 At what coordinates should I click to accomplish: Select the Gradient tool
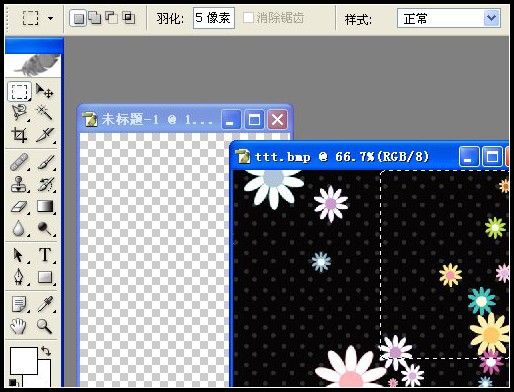[x=45, y=207]
